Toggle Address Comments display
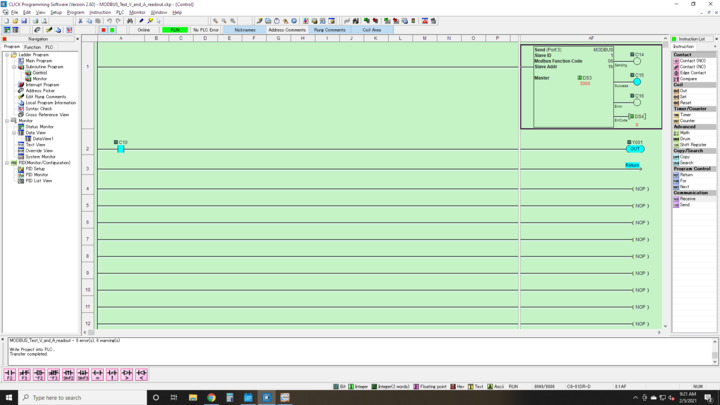 pos(287,30)
